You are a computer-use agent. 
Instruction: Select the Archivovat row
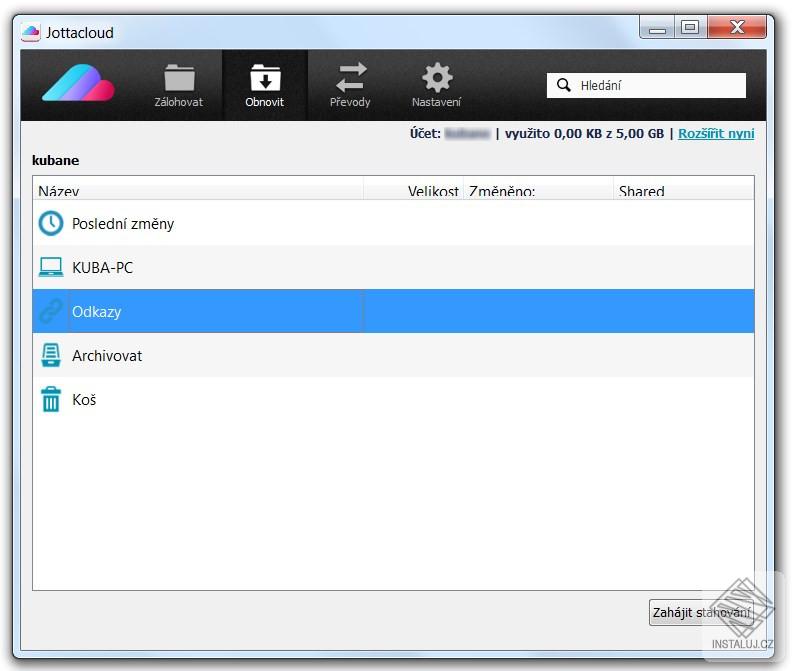pyautogui.click(x=393, y=355)
